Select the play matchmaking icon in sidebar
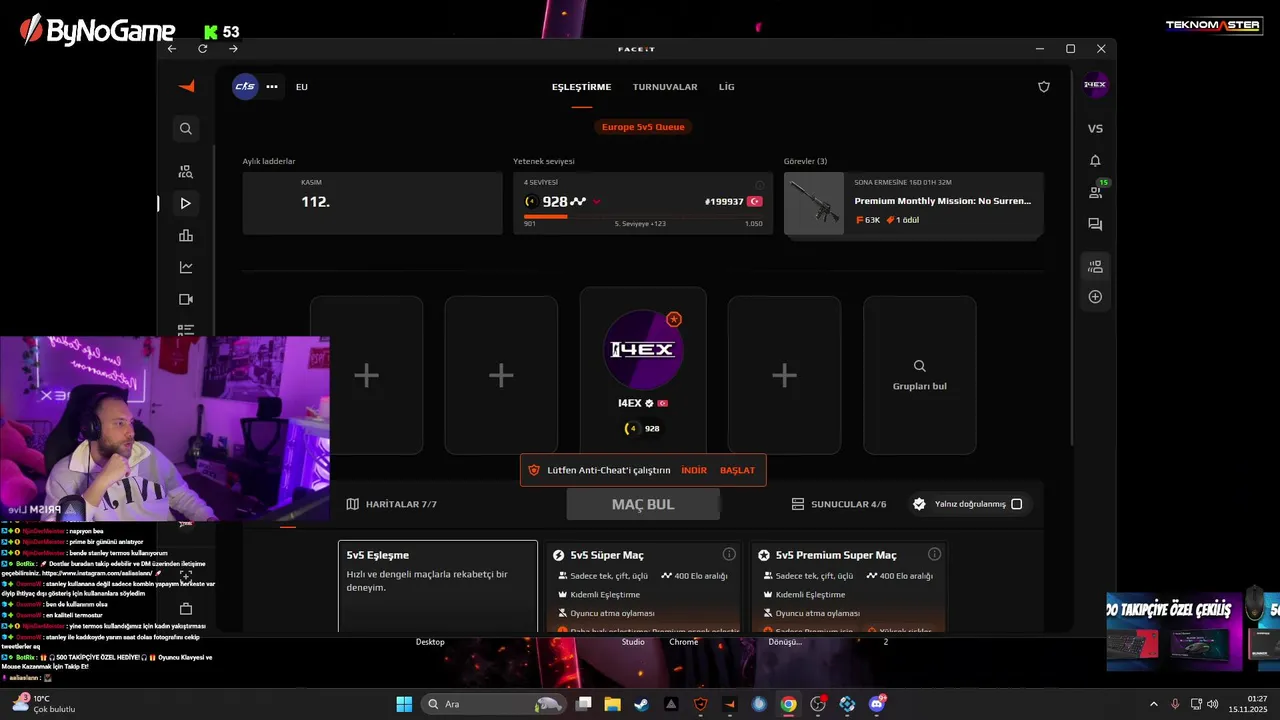The width and height of the screenshot is (1280, 720). [x=186, y=203]
